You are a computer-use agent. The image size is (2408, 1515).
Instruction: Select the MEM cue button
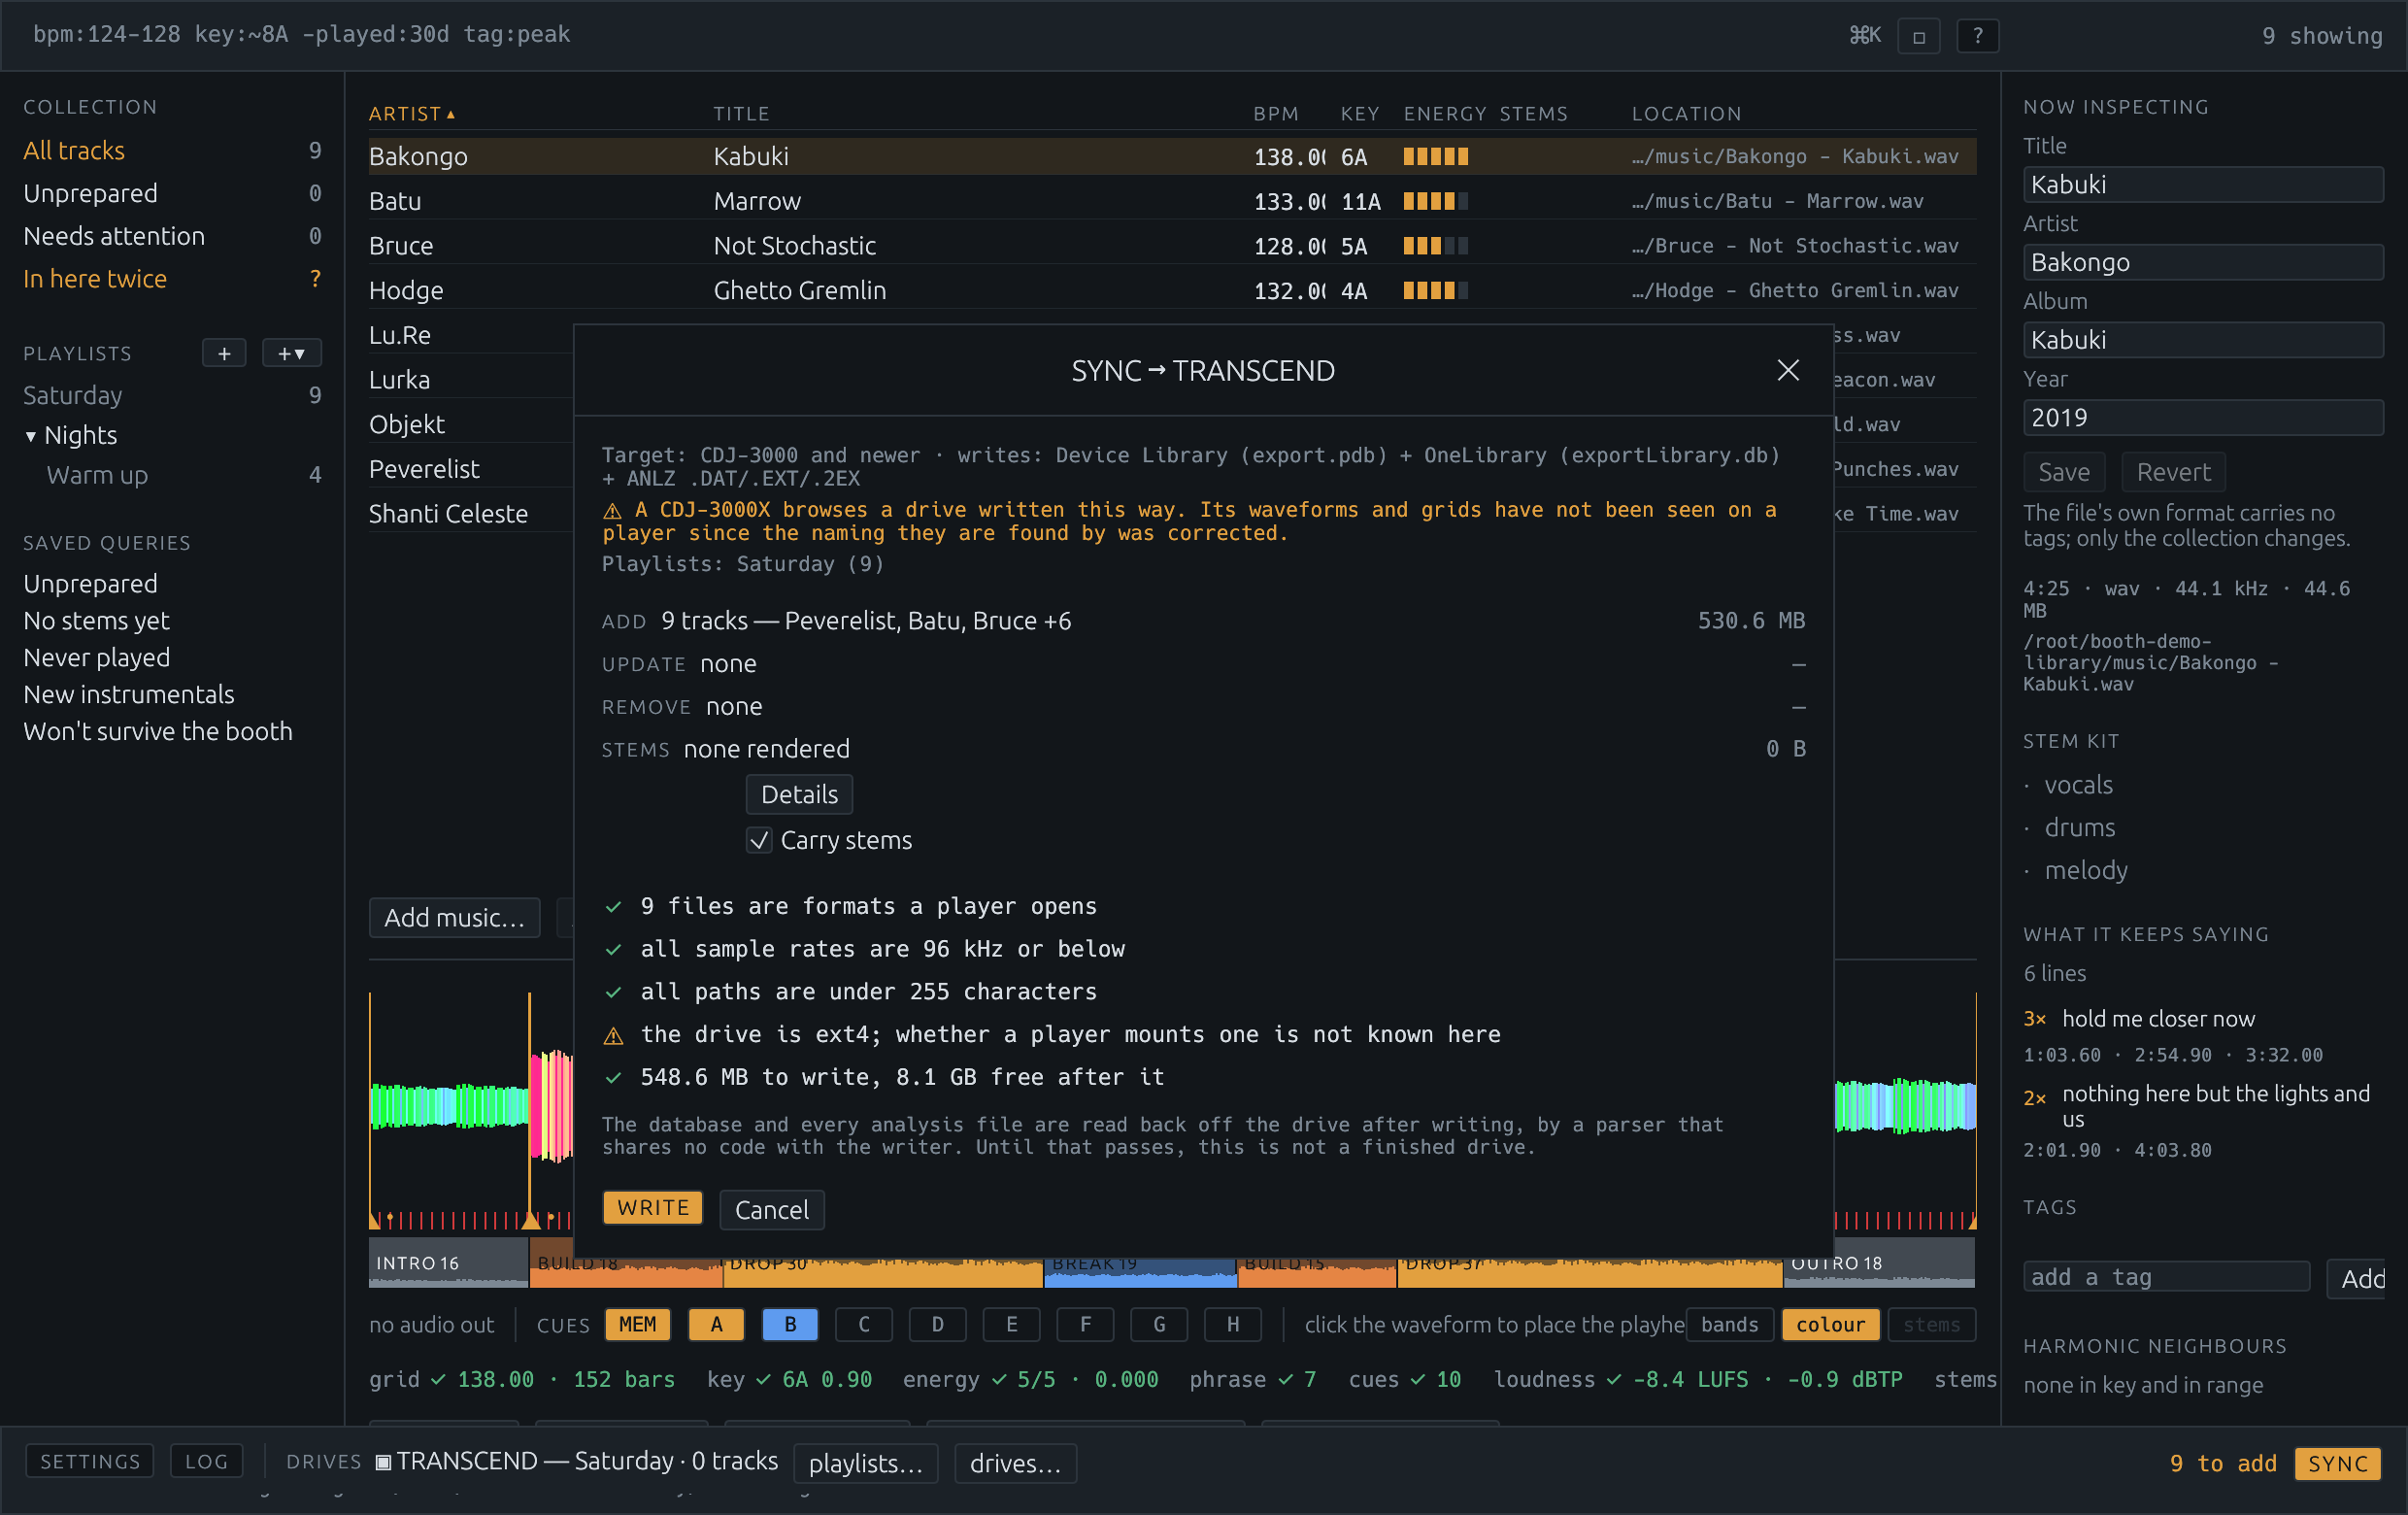coord(637,1324)
